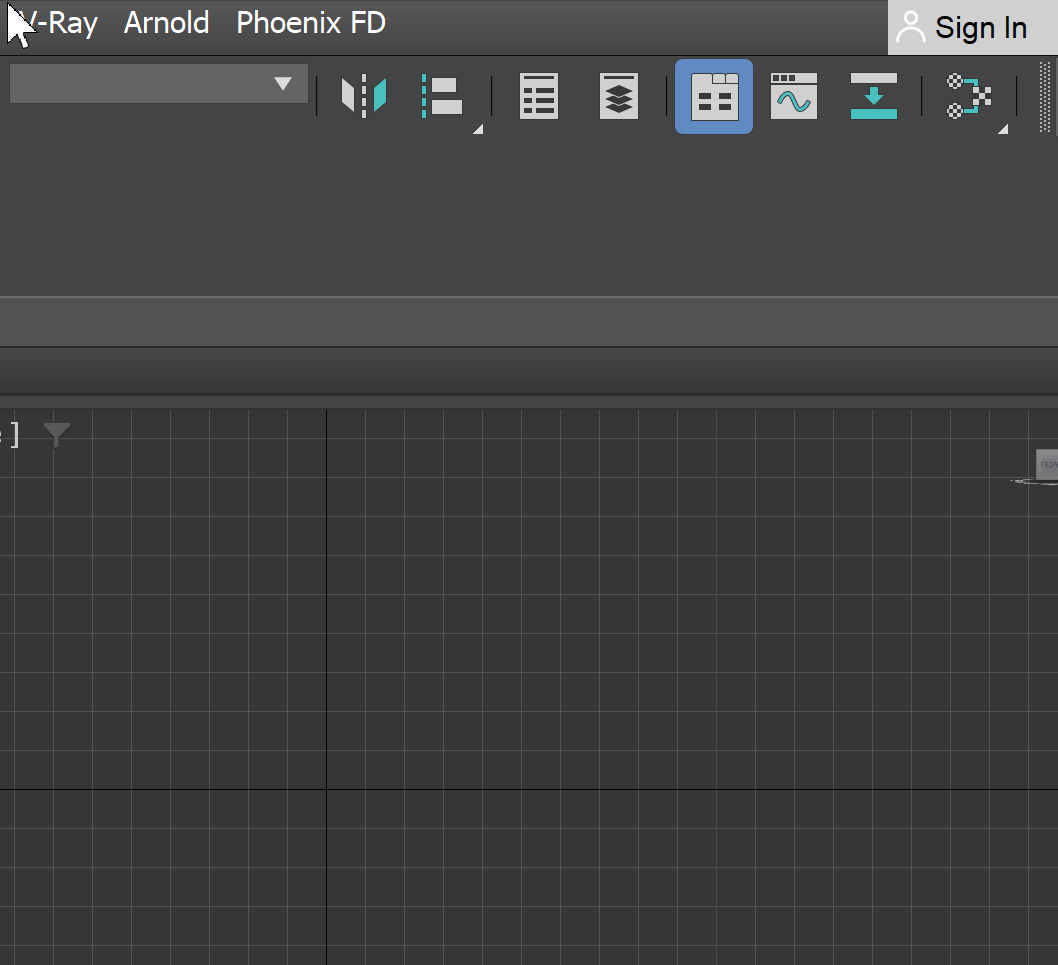Select the Align tool icon
1058x965 pixels.
pos(443,96)
